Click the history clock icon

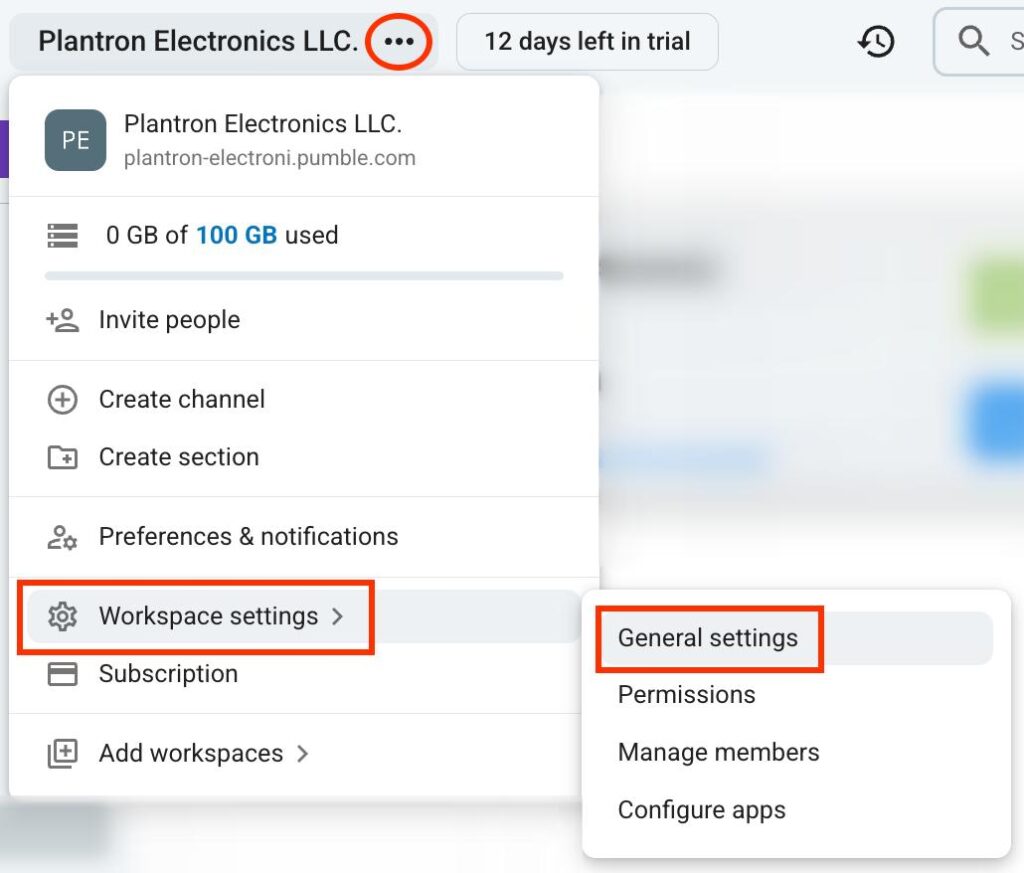tap(876, 42)
